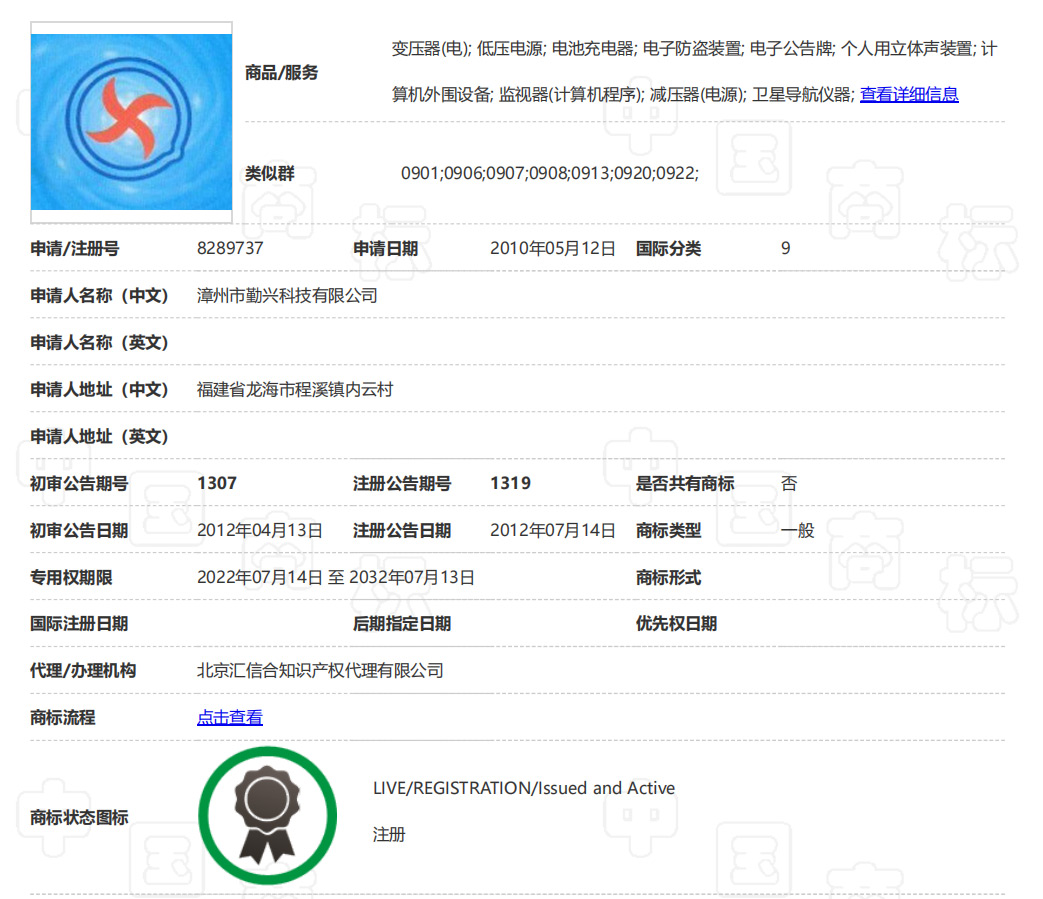Click applicant address 福建省龙海市程溪镇内云村
The width and height of the screenshot is (1043, 899).
(x=295, y=390)
